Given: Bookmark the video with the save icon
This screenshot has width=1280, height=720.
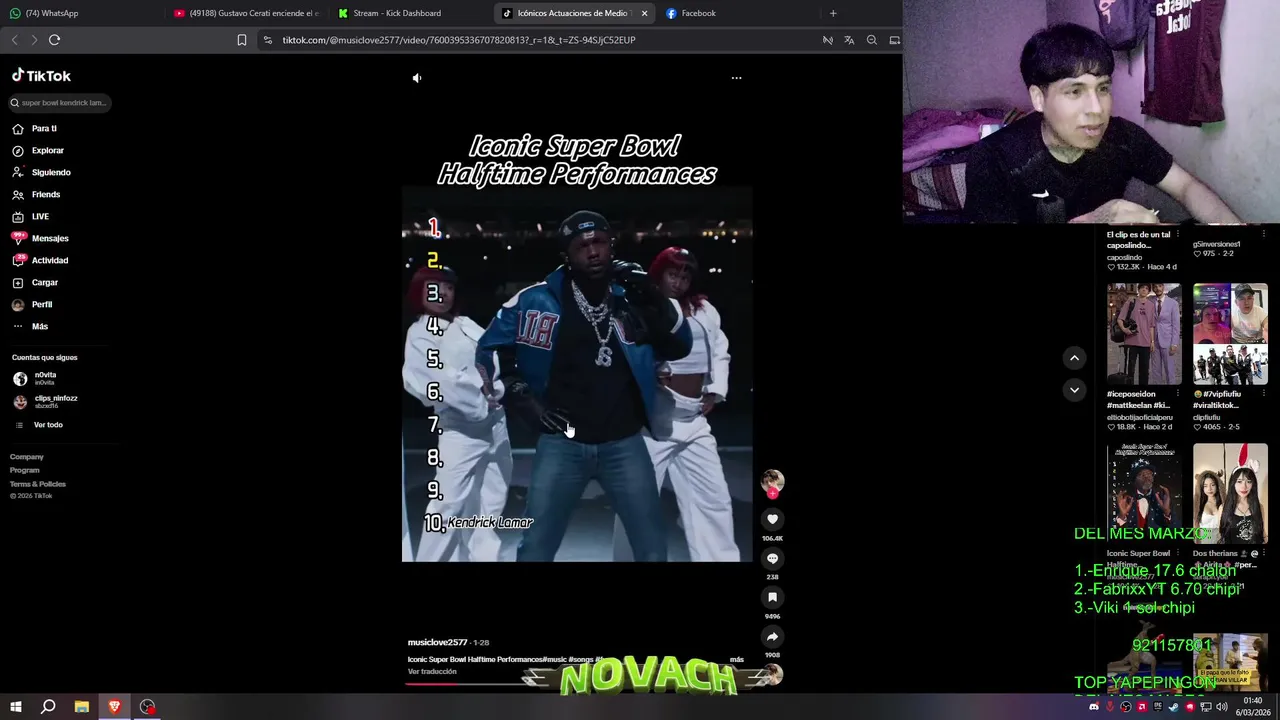Looking at the screenshot, I should point(772,597).
